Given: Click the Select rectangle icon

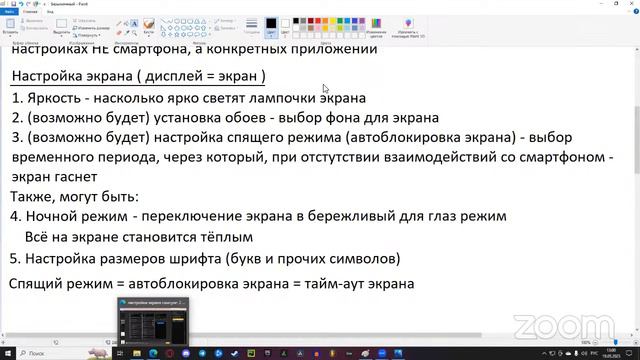Looking at the screenshot, I should coord(61,23).
